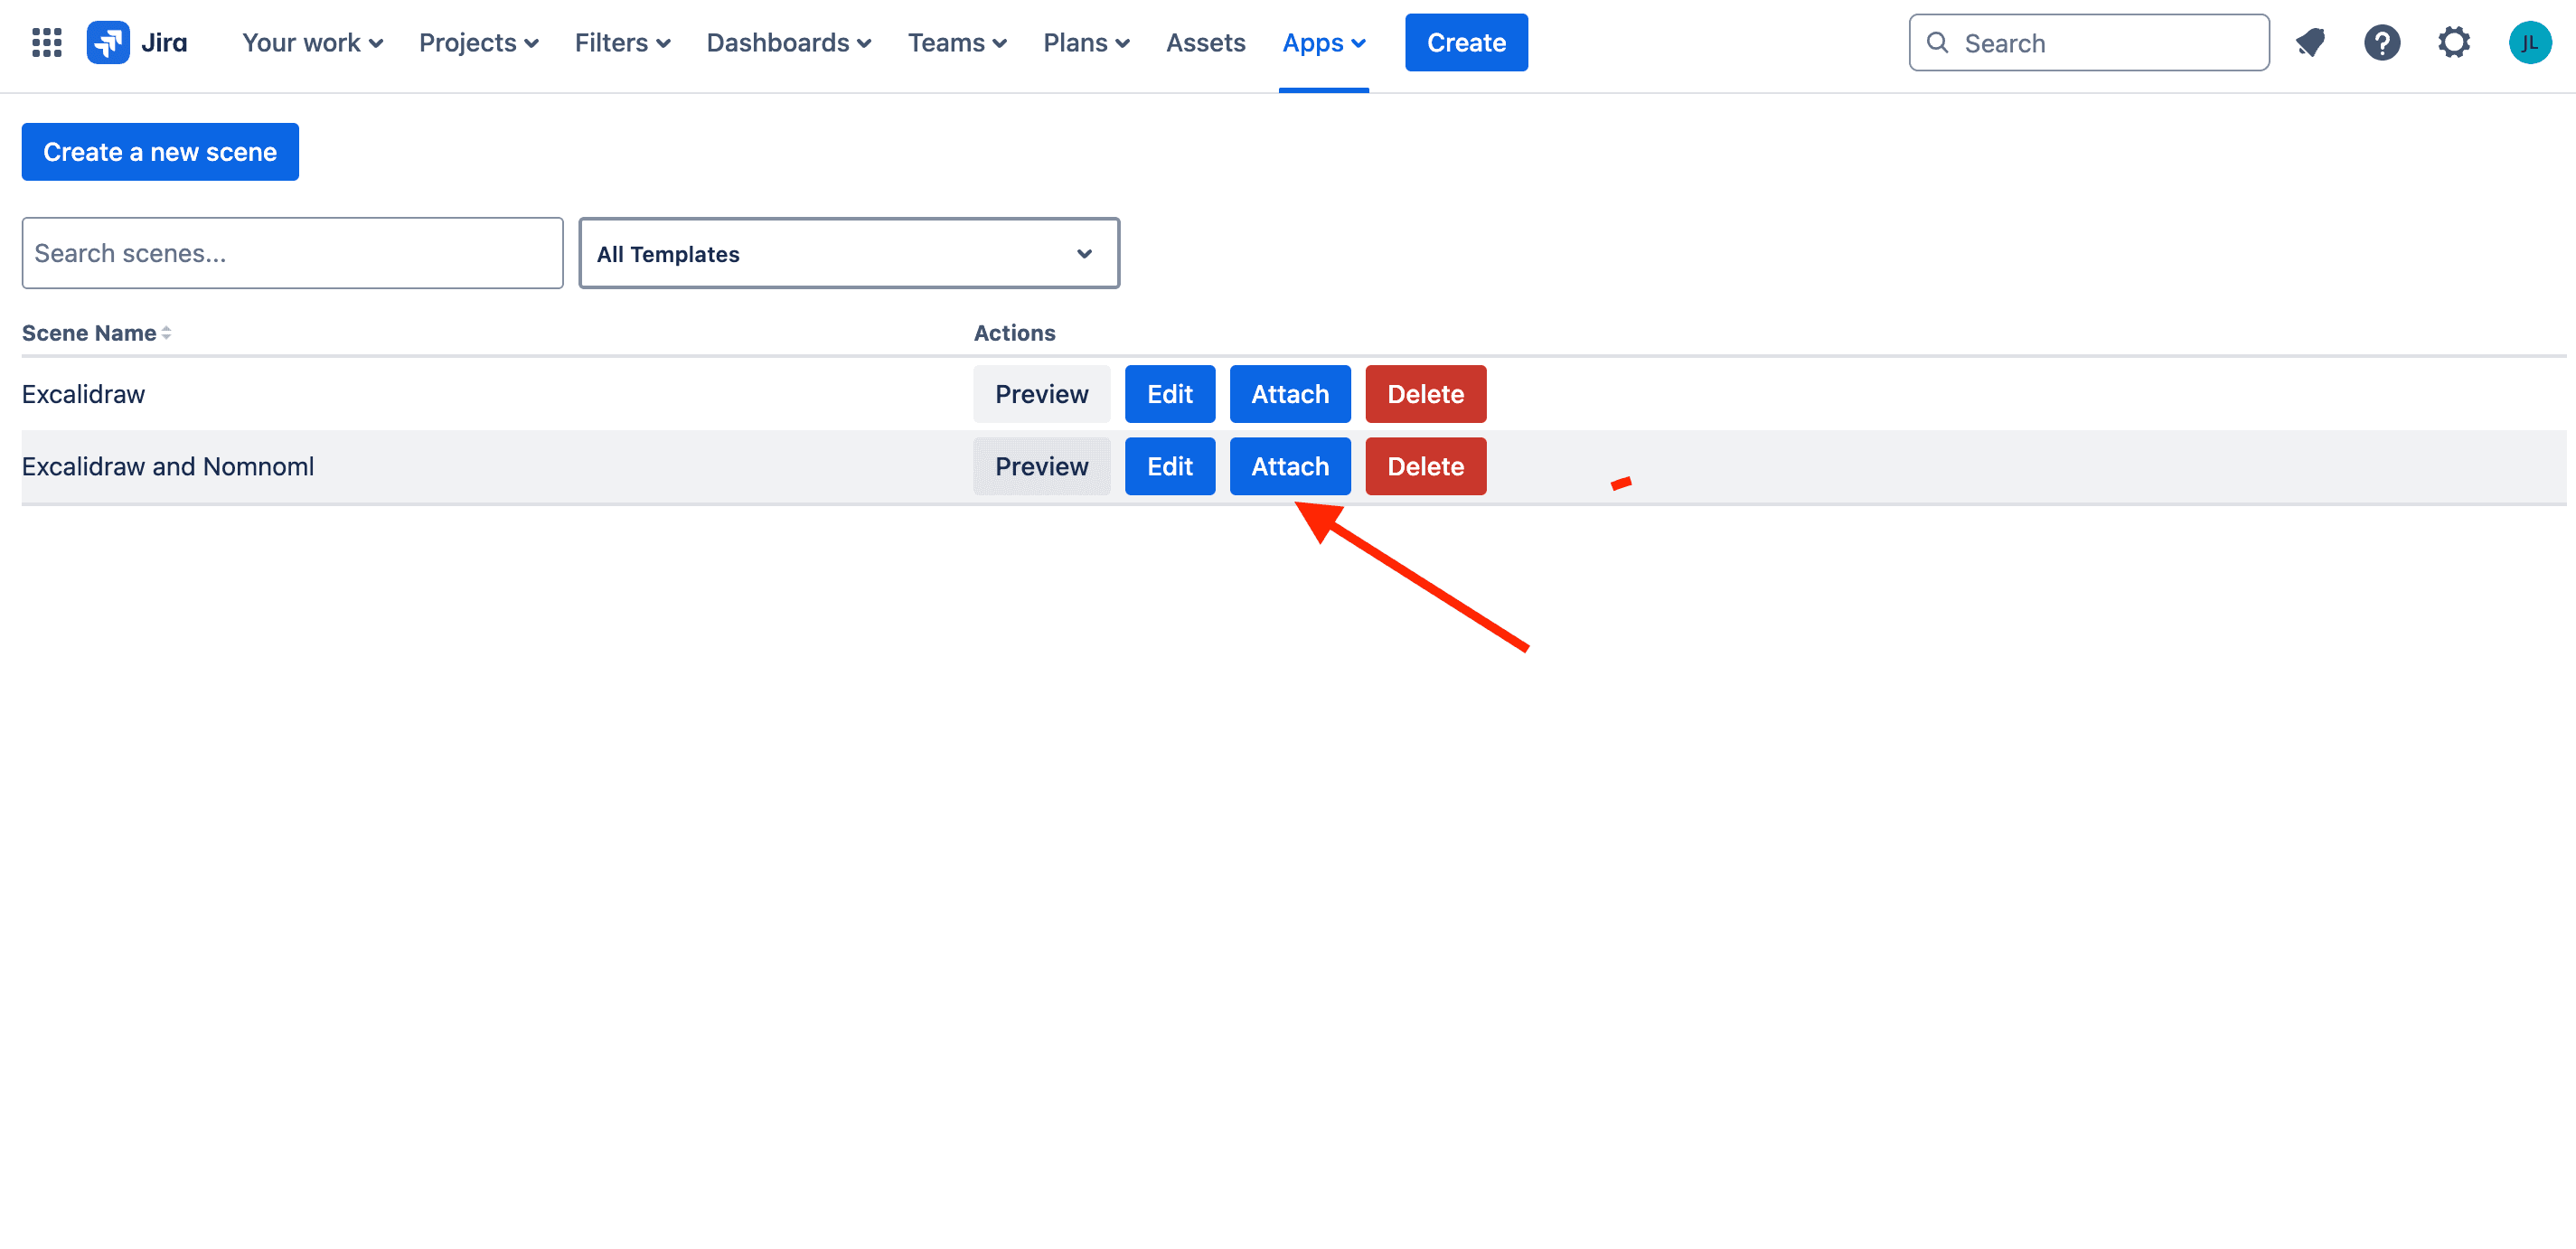Open the notifications bell
This screenshot has height=1249, width=2576.
(2310, 43)
